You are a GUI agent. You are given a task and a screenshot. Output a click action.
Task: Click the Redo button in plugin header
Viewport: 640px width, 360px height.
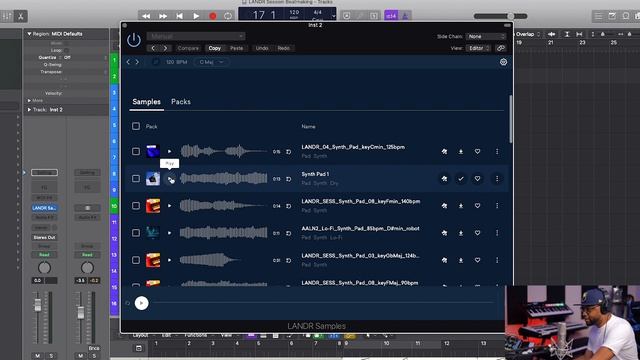click(284, 48)
